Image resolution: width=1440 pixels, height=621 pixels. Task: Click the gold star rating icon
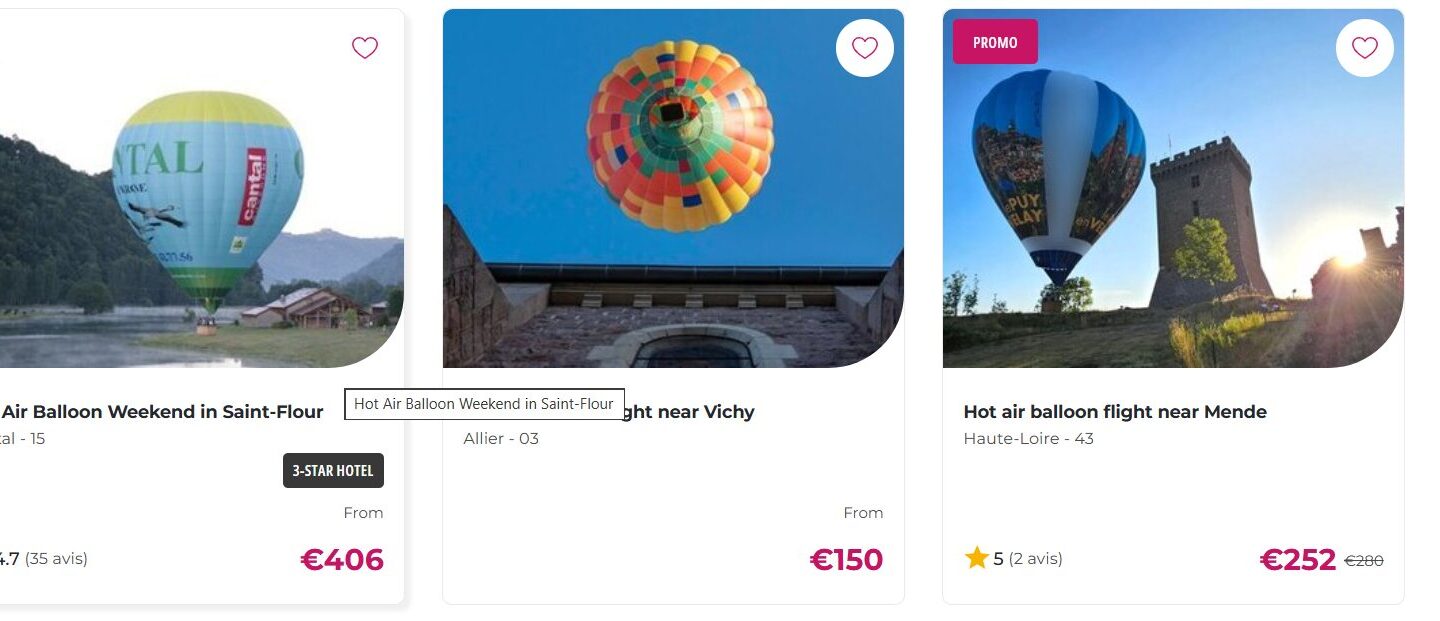click(976, 558)
